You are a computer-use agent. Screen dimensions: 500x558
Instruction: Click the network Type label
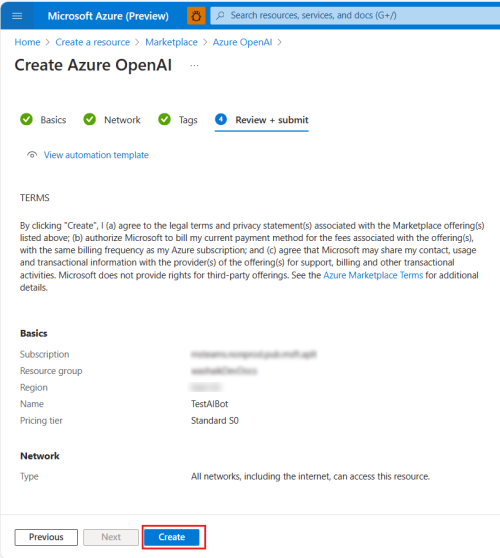(29, 477)
